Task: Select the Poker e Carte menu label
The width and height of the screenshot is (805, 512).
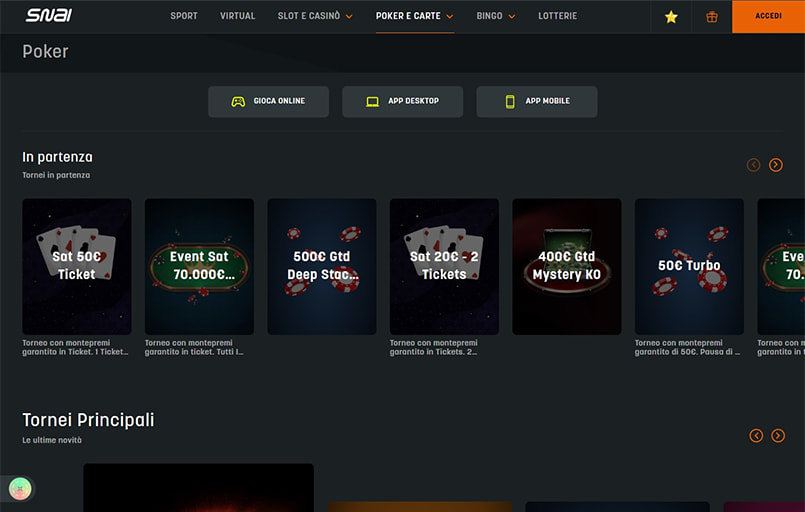Action: [408, 16]
